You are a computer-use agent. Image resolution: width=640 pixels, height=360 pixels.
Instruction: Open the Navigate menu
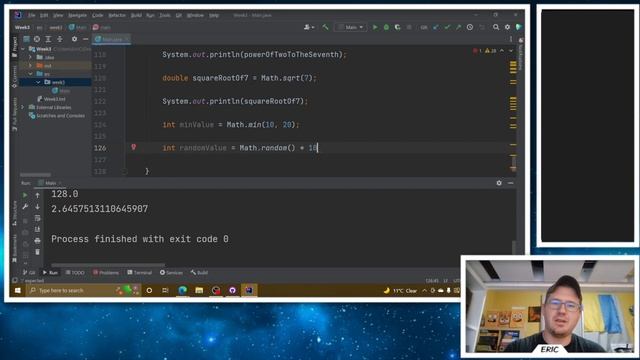coord(77,15)
